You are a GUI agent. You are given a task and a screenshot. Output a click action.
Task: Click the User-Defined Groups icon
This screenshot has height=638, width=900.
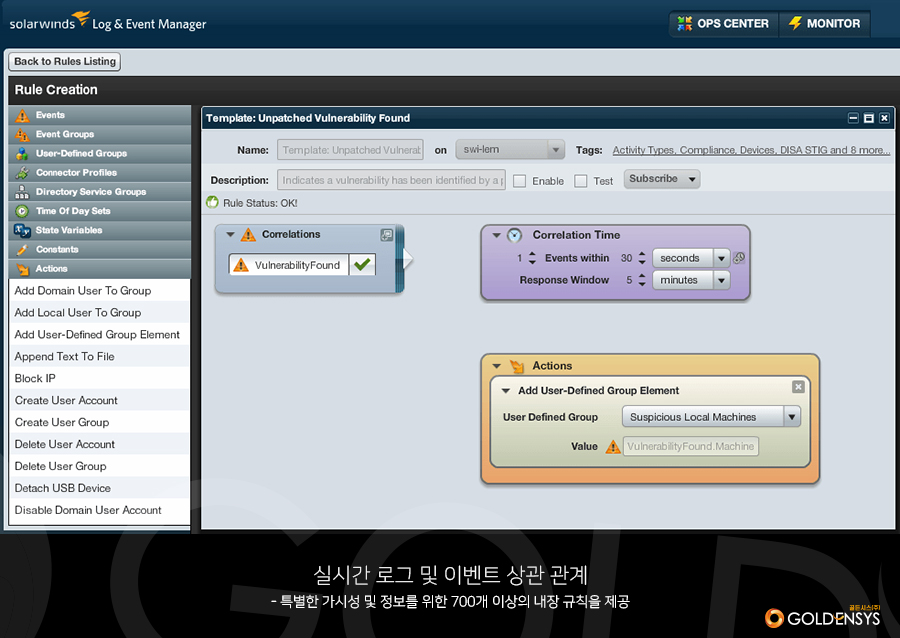click(22, 154)
